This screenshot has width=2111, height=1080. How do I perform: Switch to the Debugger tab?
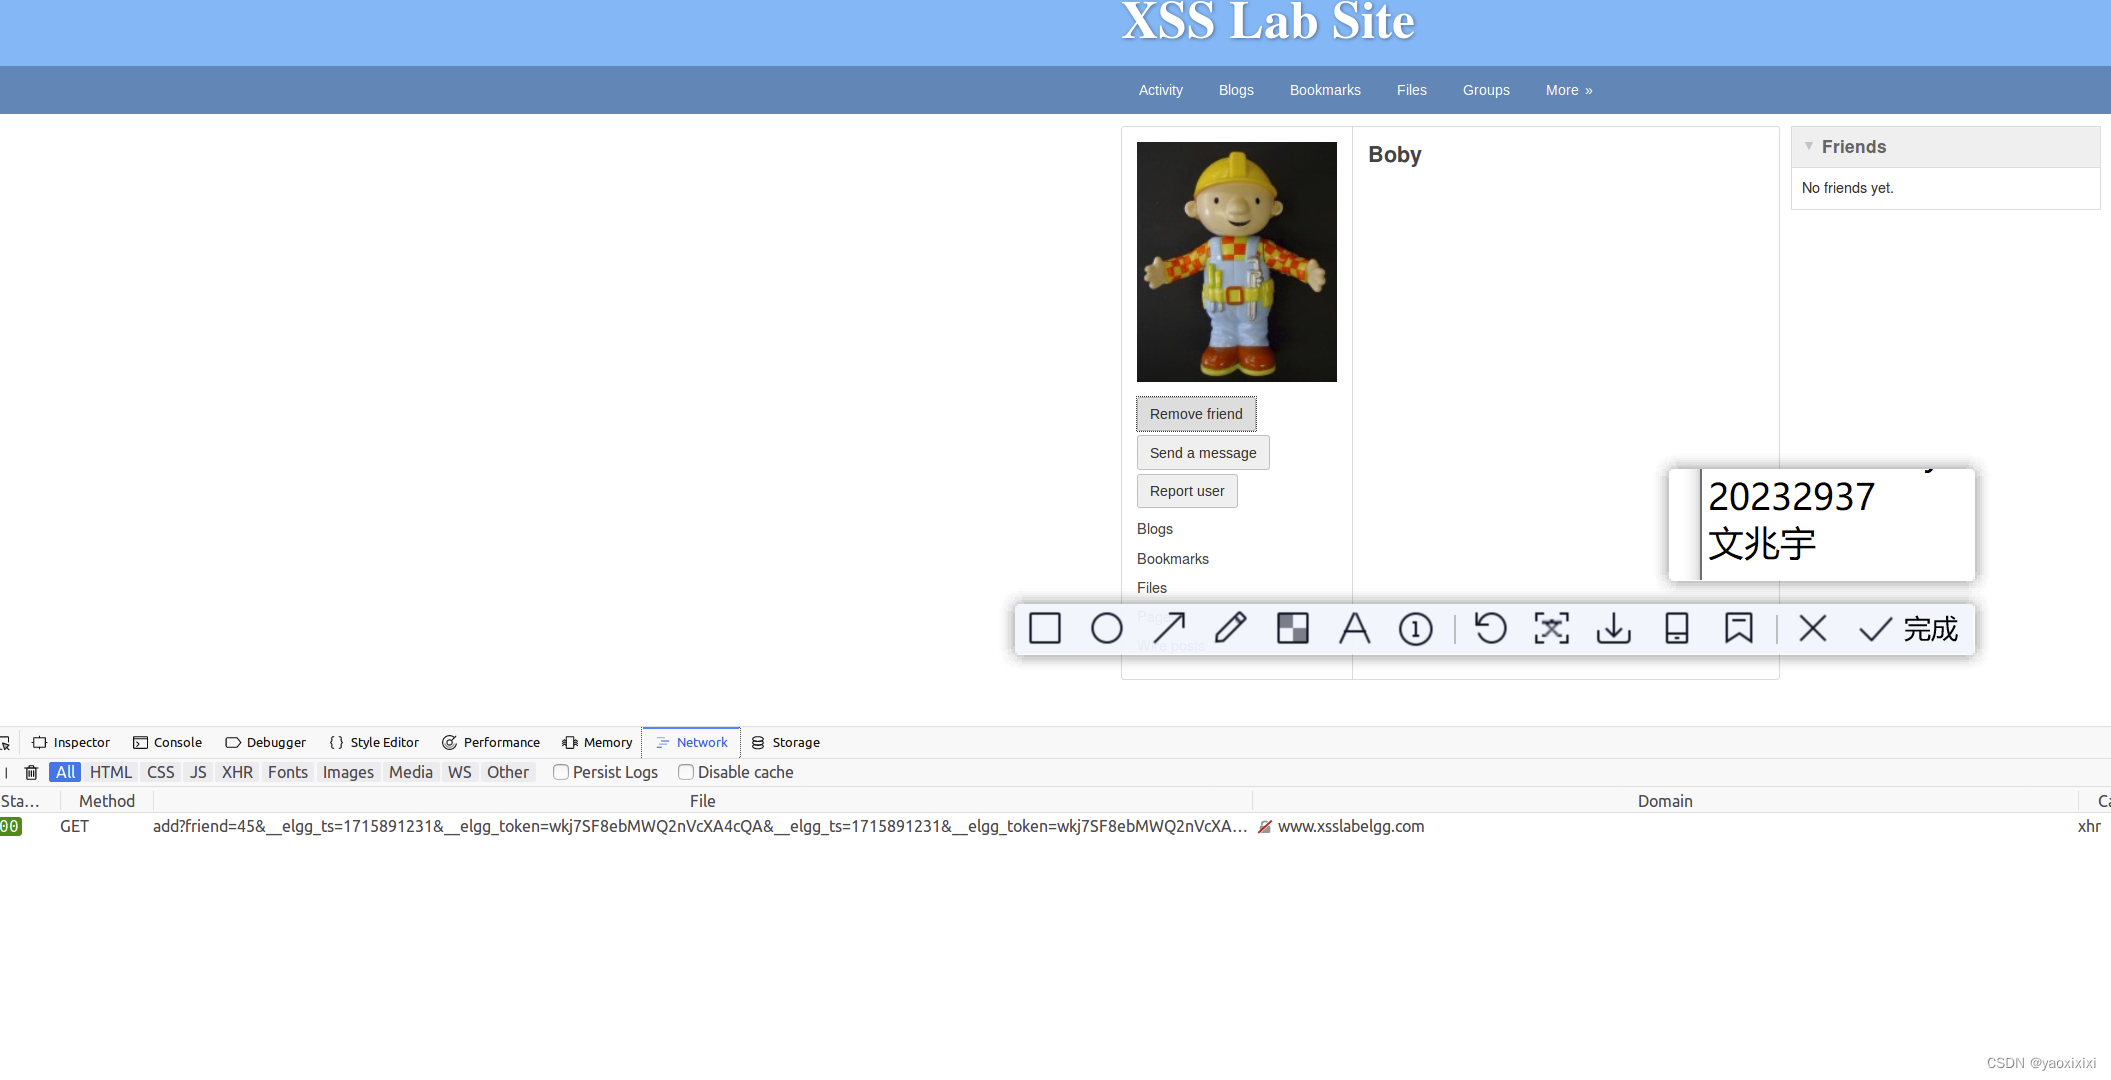pos(266,742)
